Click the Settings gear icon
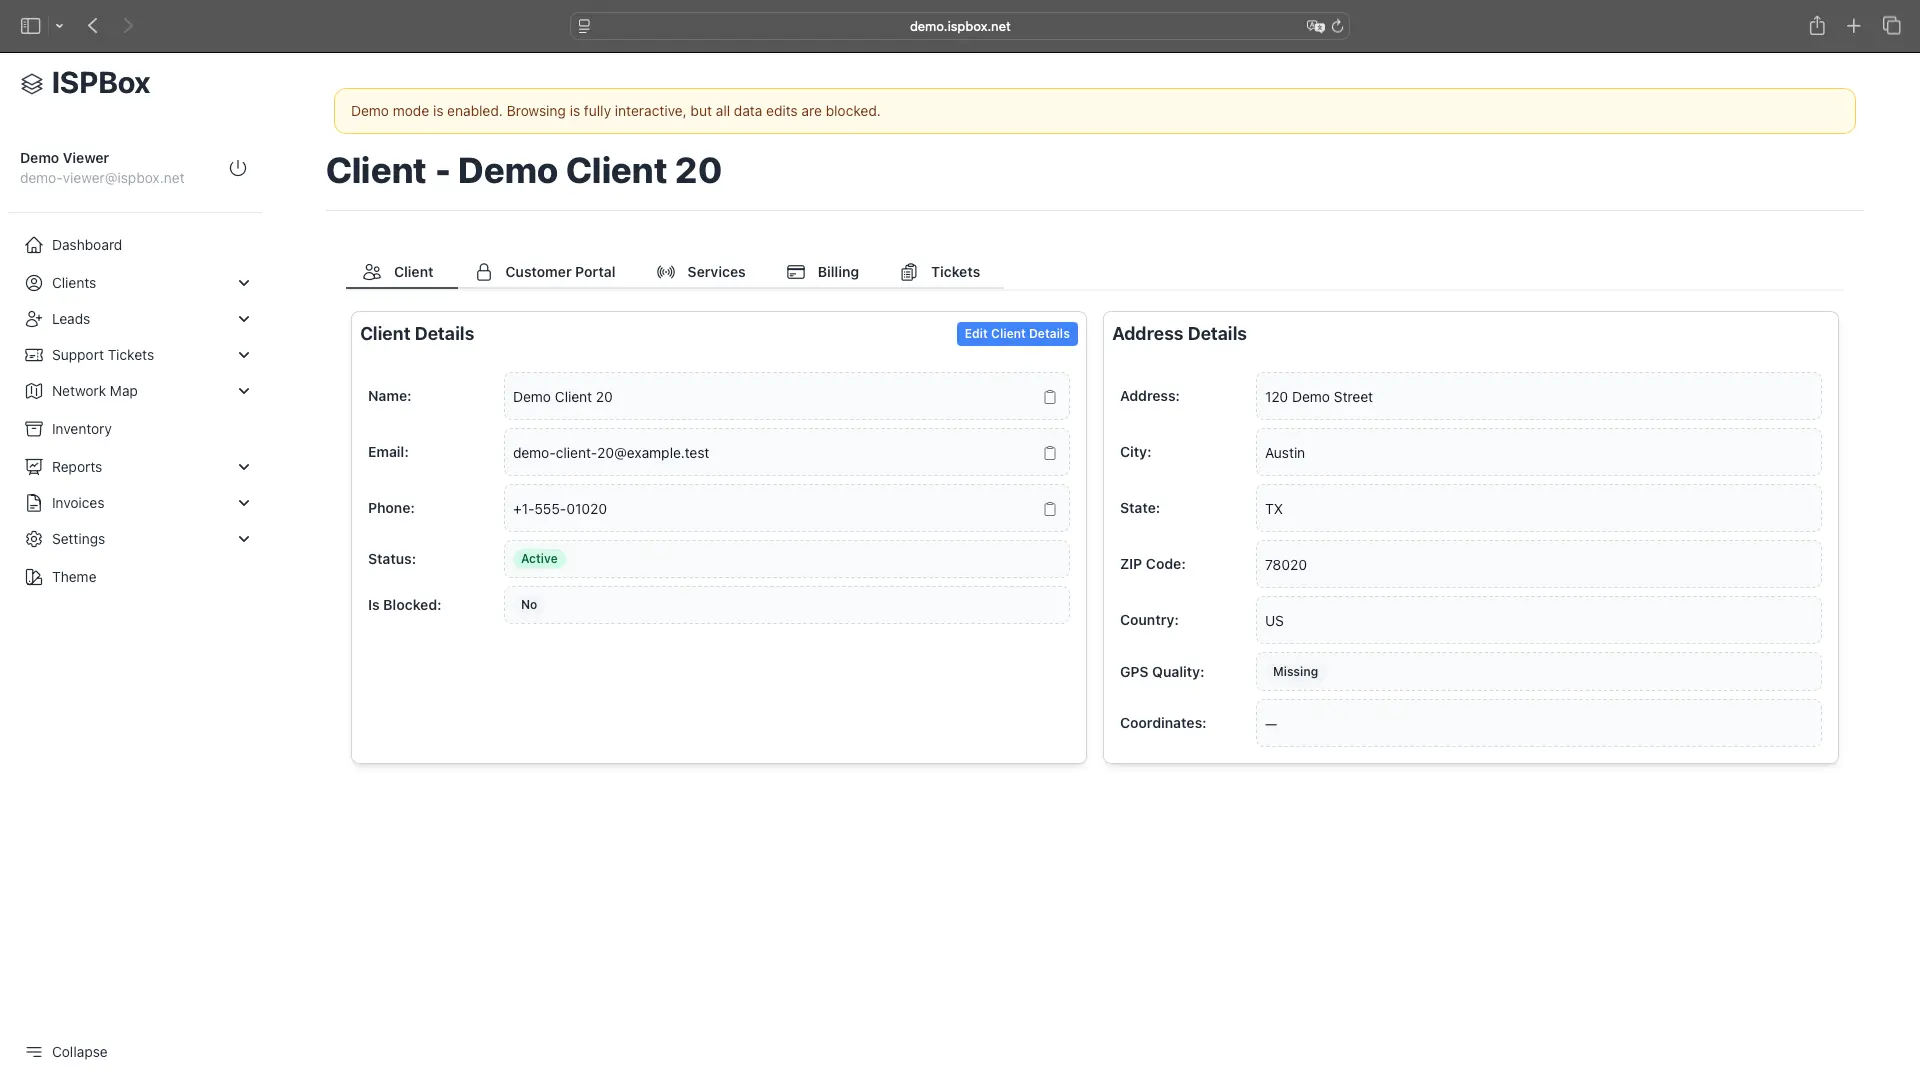The height and width of the screenshot is (1080, 1920). coord(34,539)
